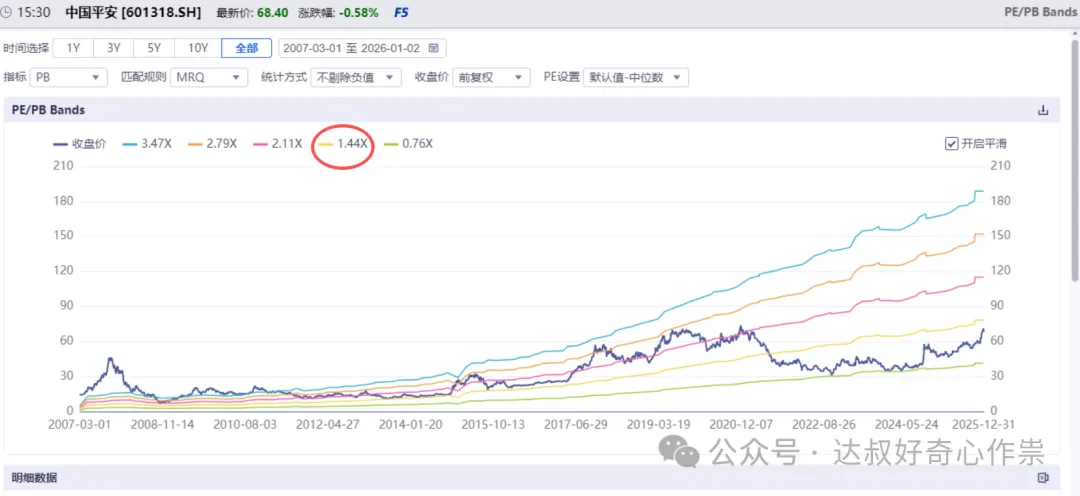The height and width of the screenshot is (496, 1080).
Task: Open the 收盘价 前复权 dropdown
Action: pyautogui.click(x=491, y=77)
